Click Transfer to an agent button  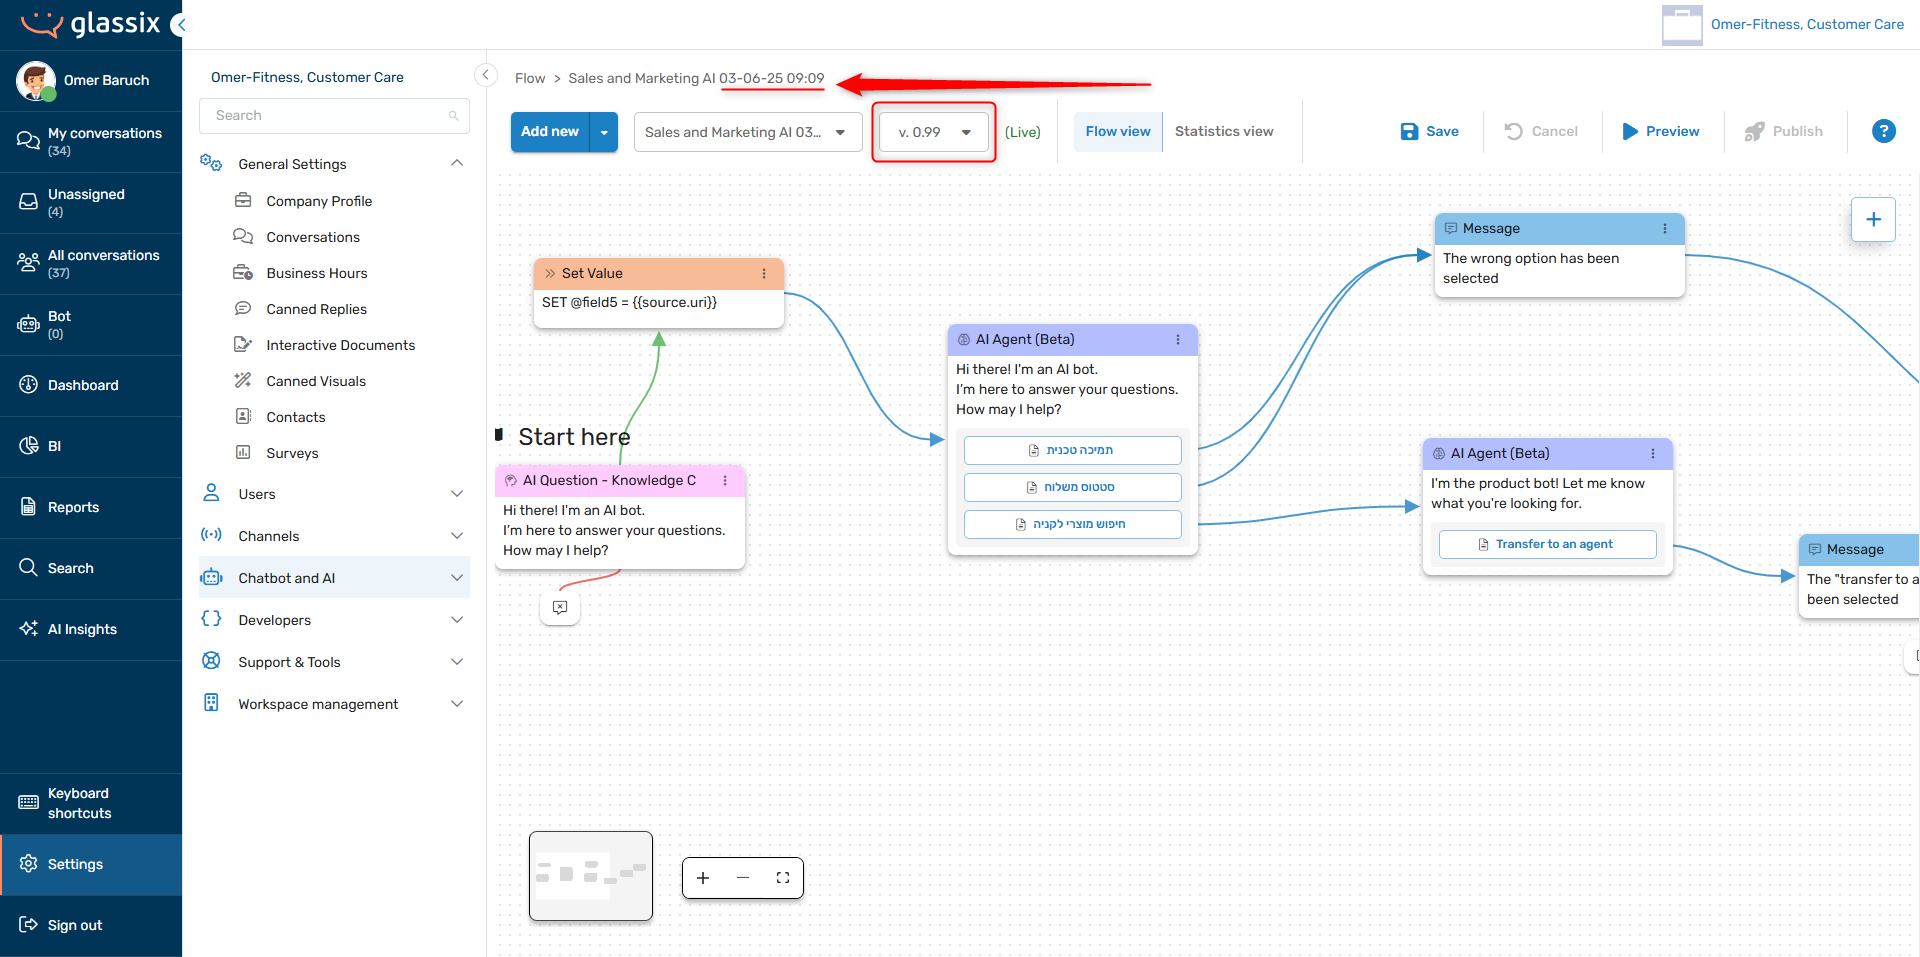pos(1547,544)
